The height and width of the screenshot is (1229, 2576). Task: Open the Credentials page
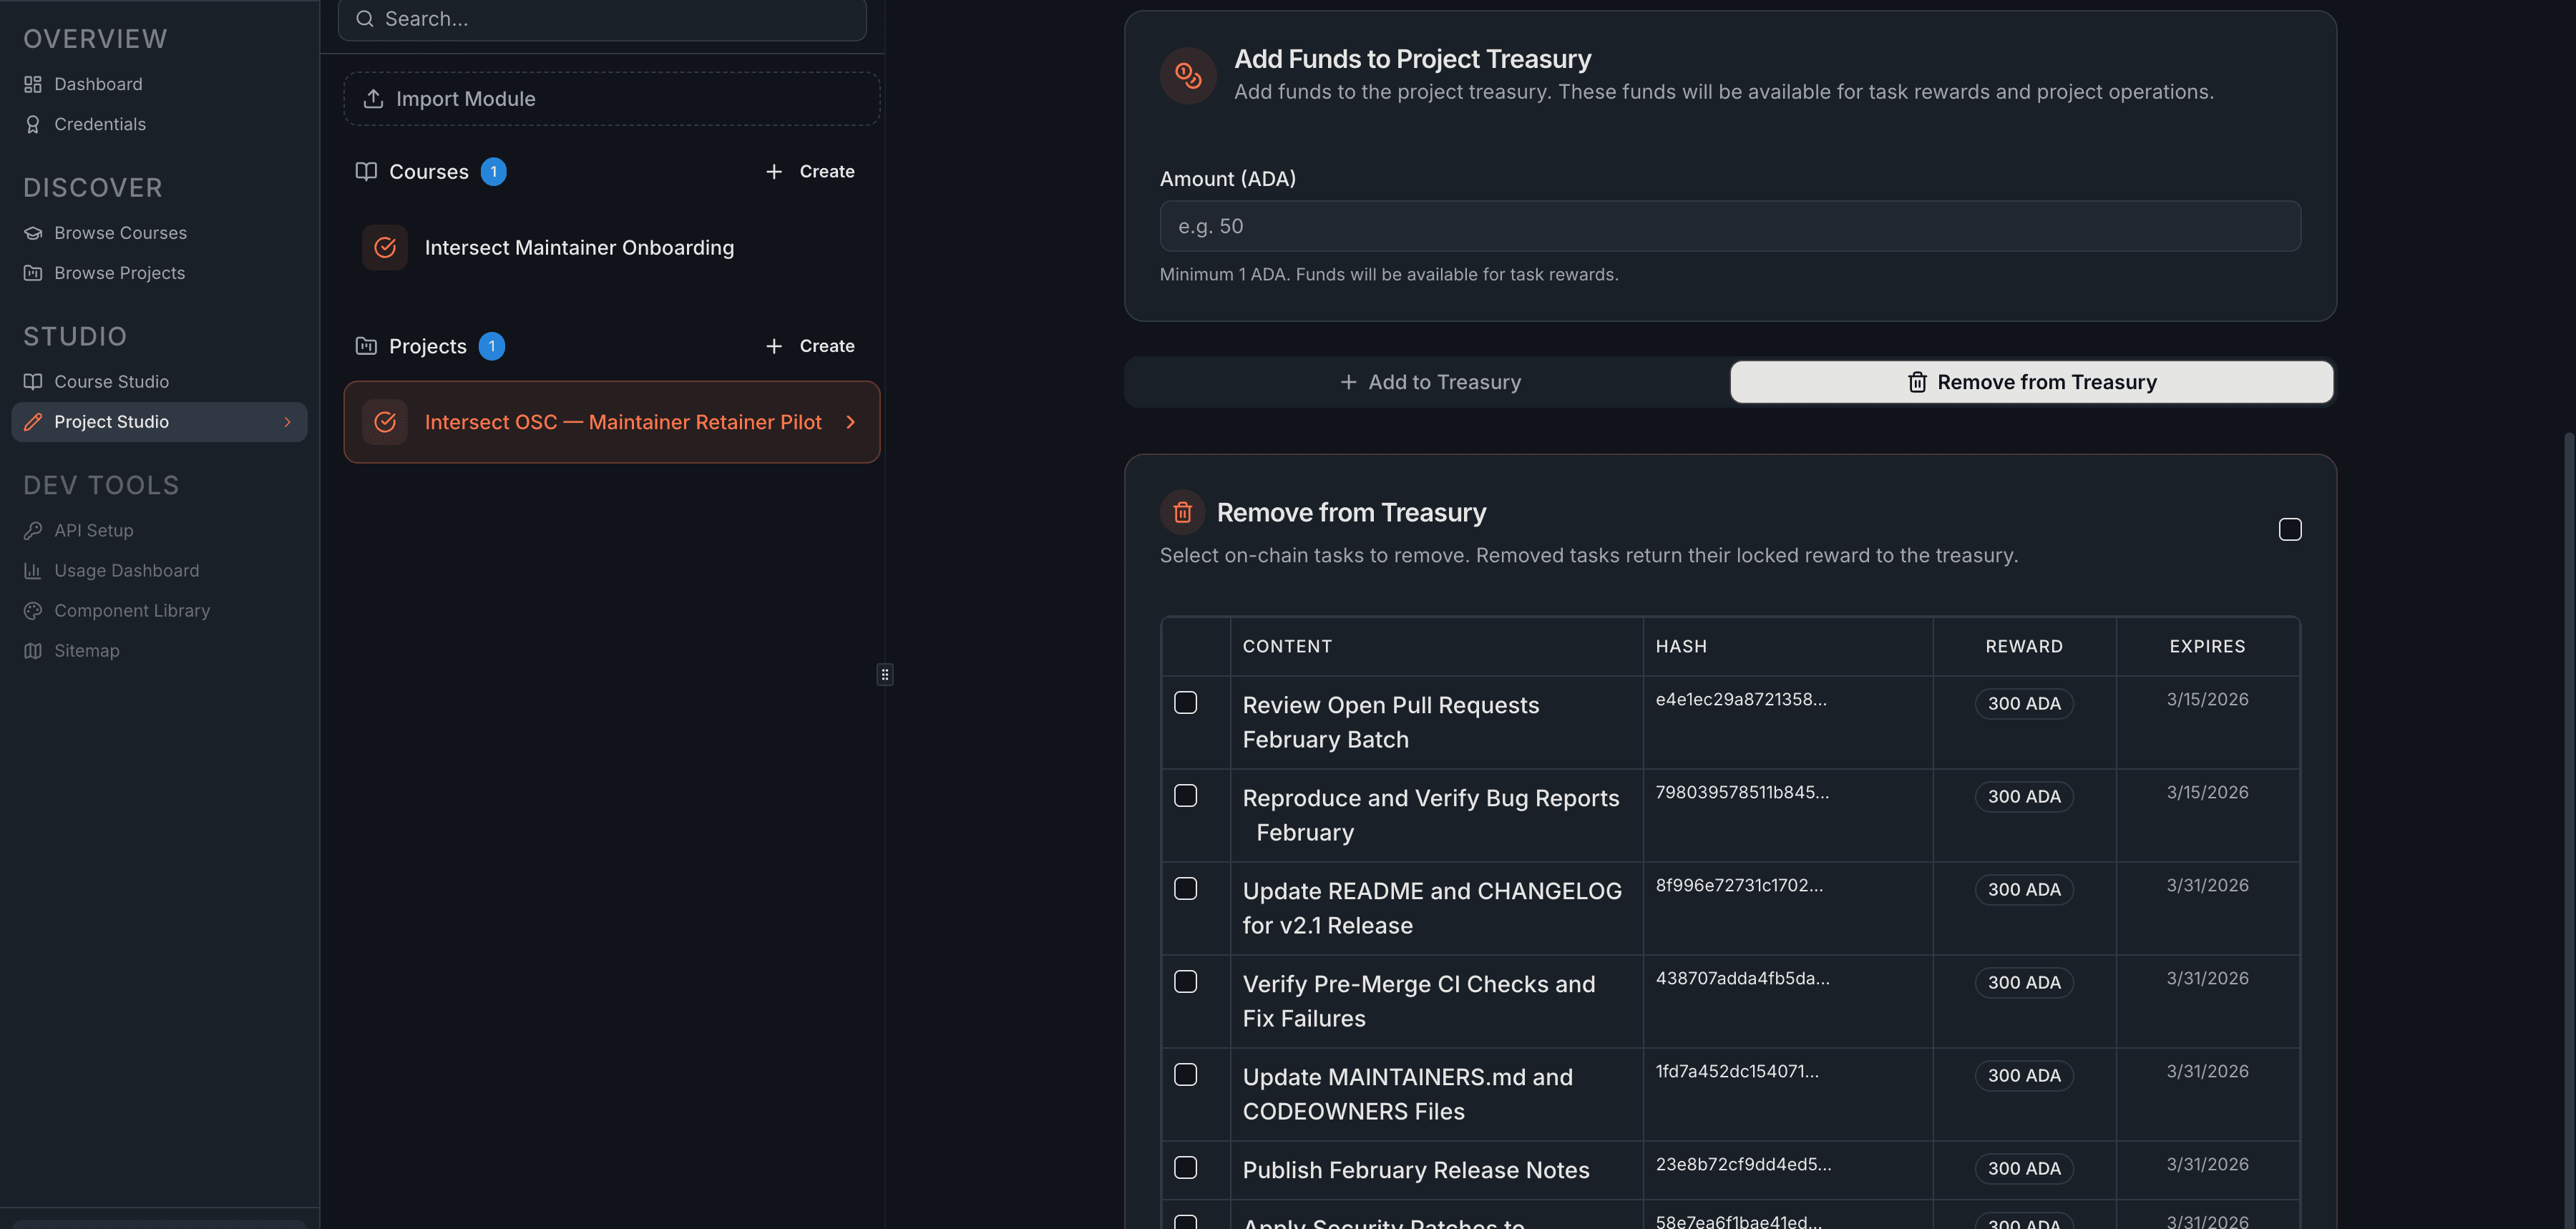[x=99, y=124]
